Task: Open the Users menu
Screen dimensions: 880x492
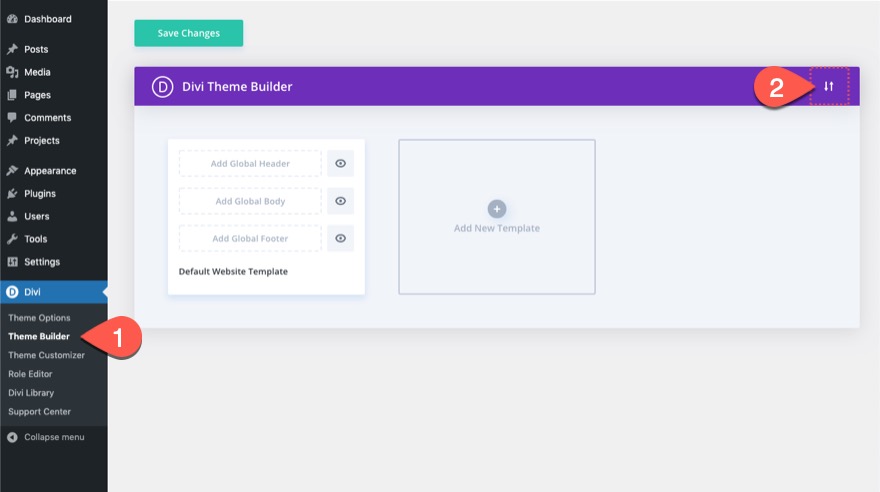Action: [x=54, y=216]
